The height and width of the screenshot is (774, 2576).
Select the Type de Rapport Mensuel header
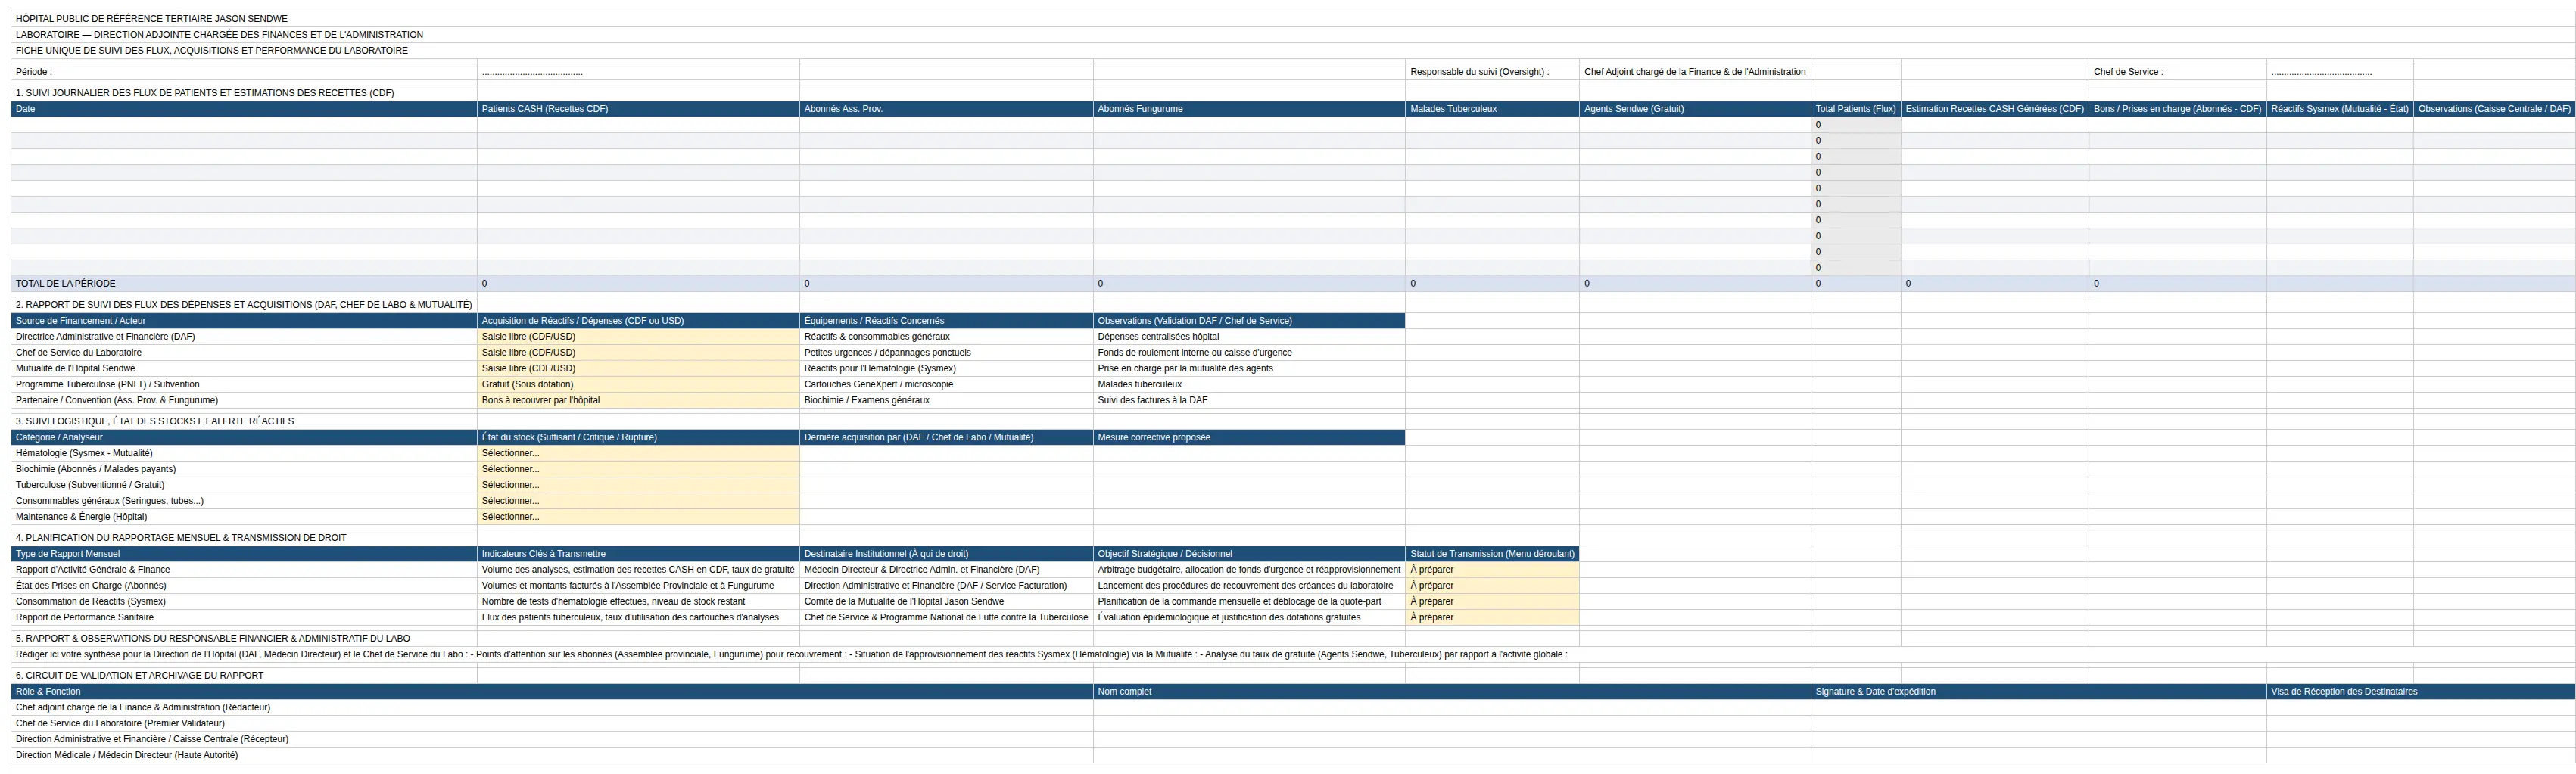[244, 554]
